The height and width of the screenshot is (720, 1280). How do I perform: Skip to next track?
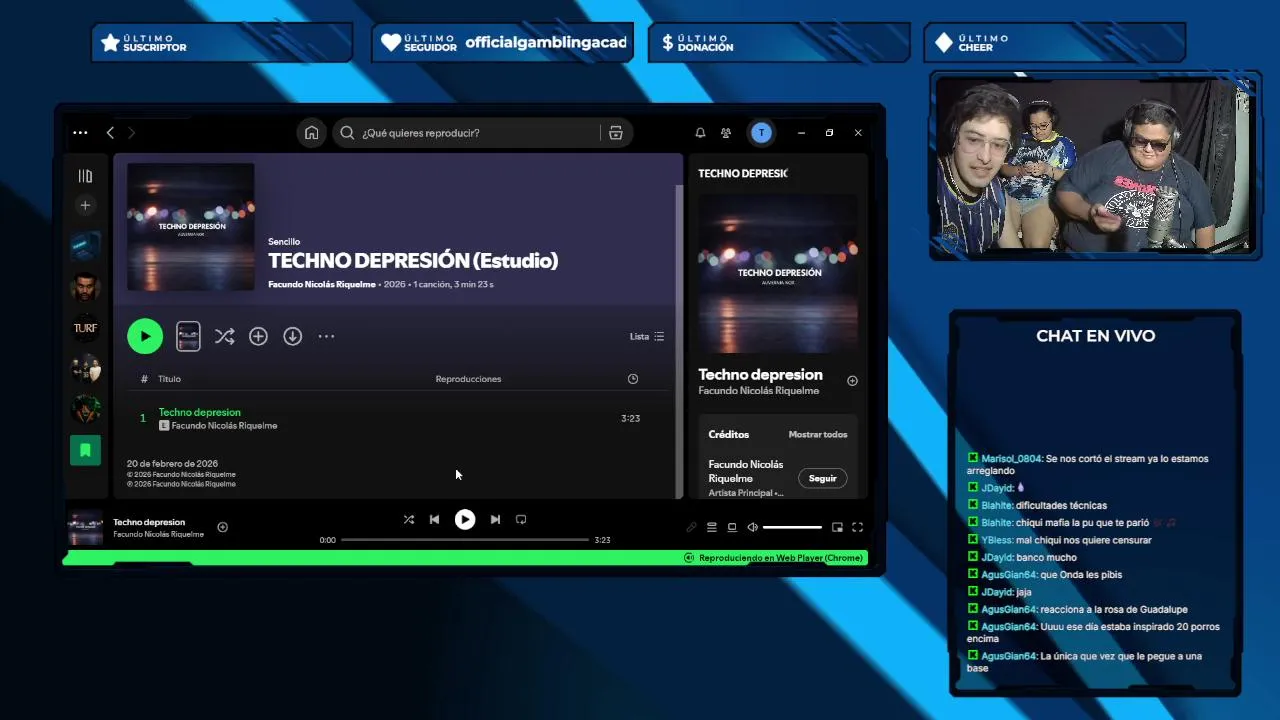pos(495,519)
